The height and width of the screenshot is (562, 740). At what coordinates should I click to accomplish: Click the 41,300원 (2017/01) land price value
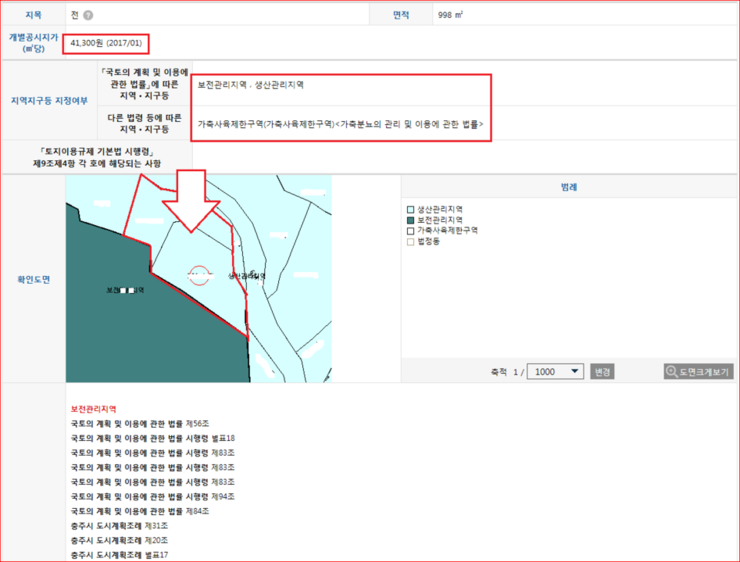click(x=106, y=43)
